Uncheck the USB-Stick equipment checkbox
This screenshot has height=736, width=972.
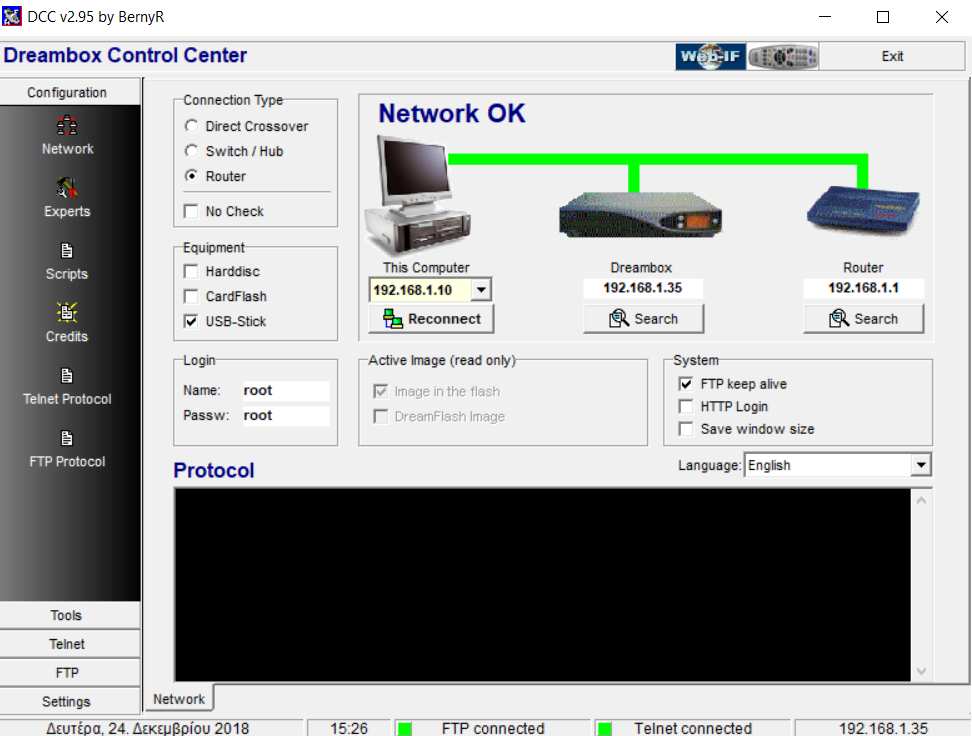(x=191, y=321)
